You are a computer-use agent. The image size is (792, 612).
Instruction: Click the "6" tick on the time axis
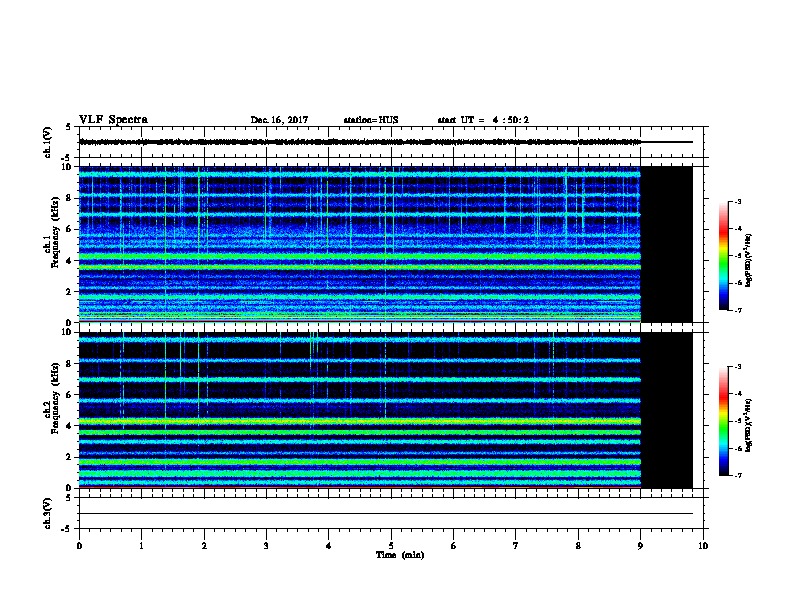[453, 546]
